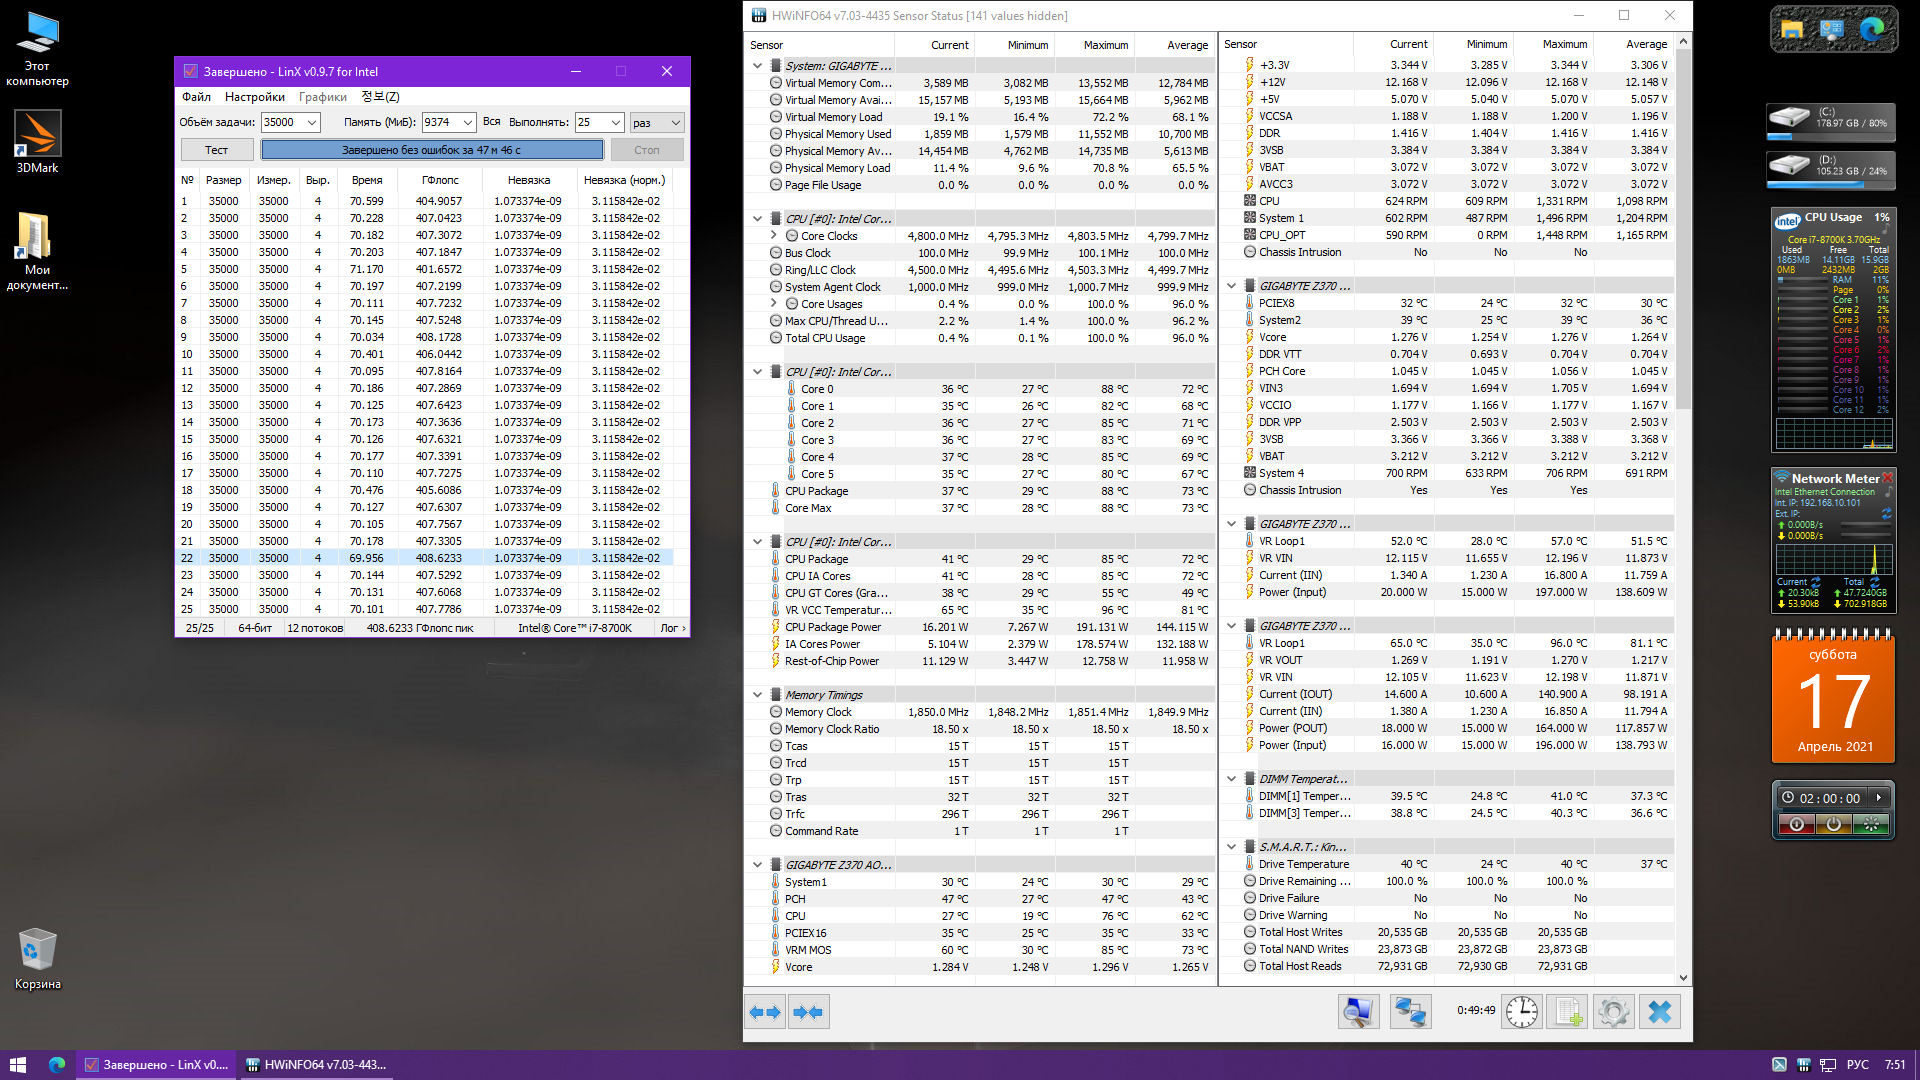Open the Файл menu in LinX
The height and width of the screenshot is (1080, 1920).
196,97
